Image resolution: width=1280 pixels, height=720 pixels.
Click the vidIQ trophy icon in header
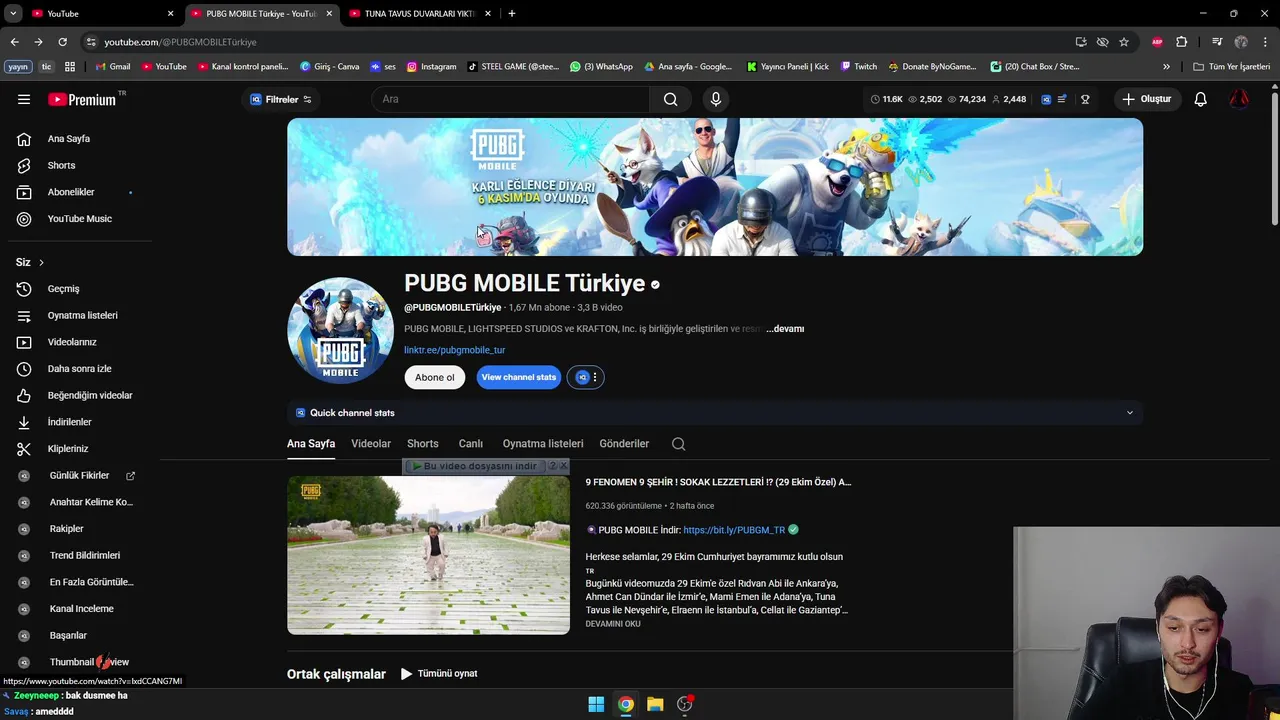tap(1085, 99)
